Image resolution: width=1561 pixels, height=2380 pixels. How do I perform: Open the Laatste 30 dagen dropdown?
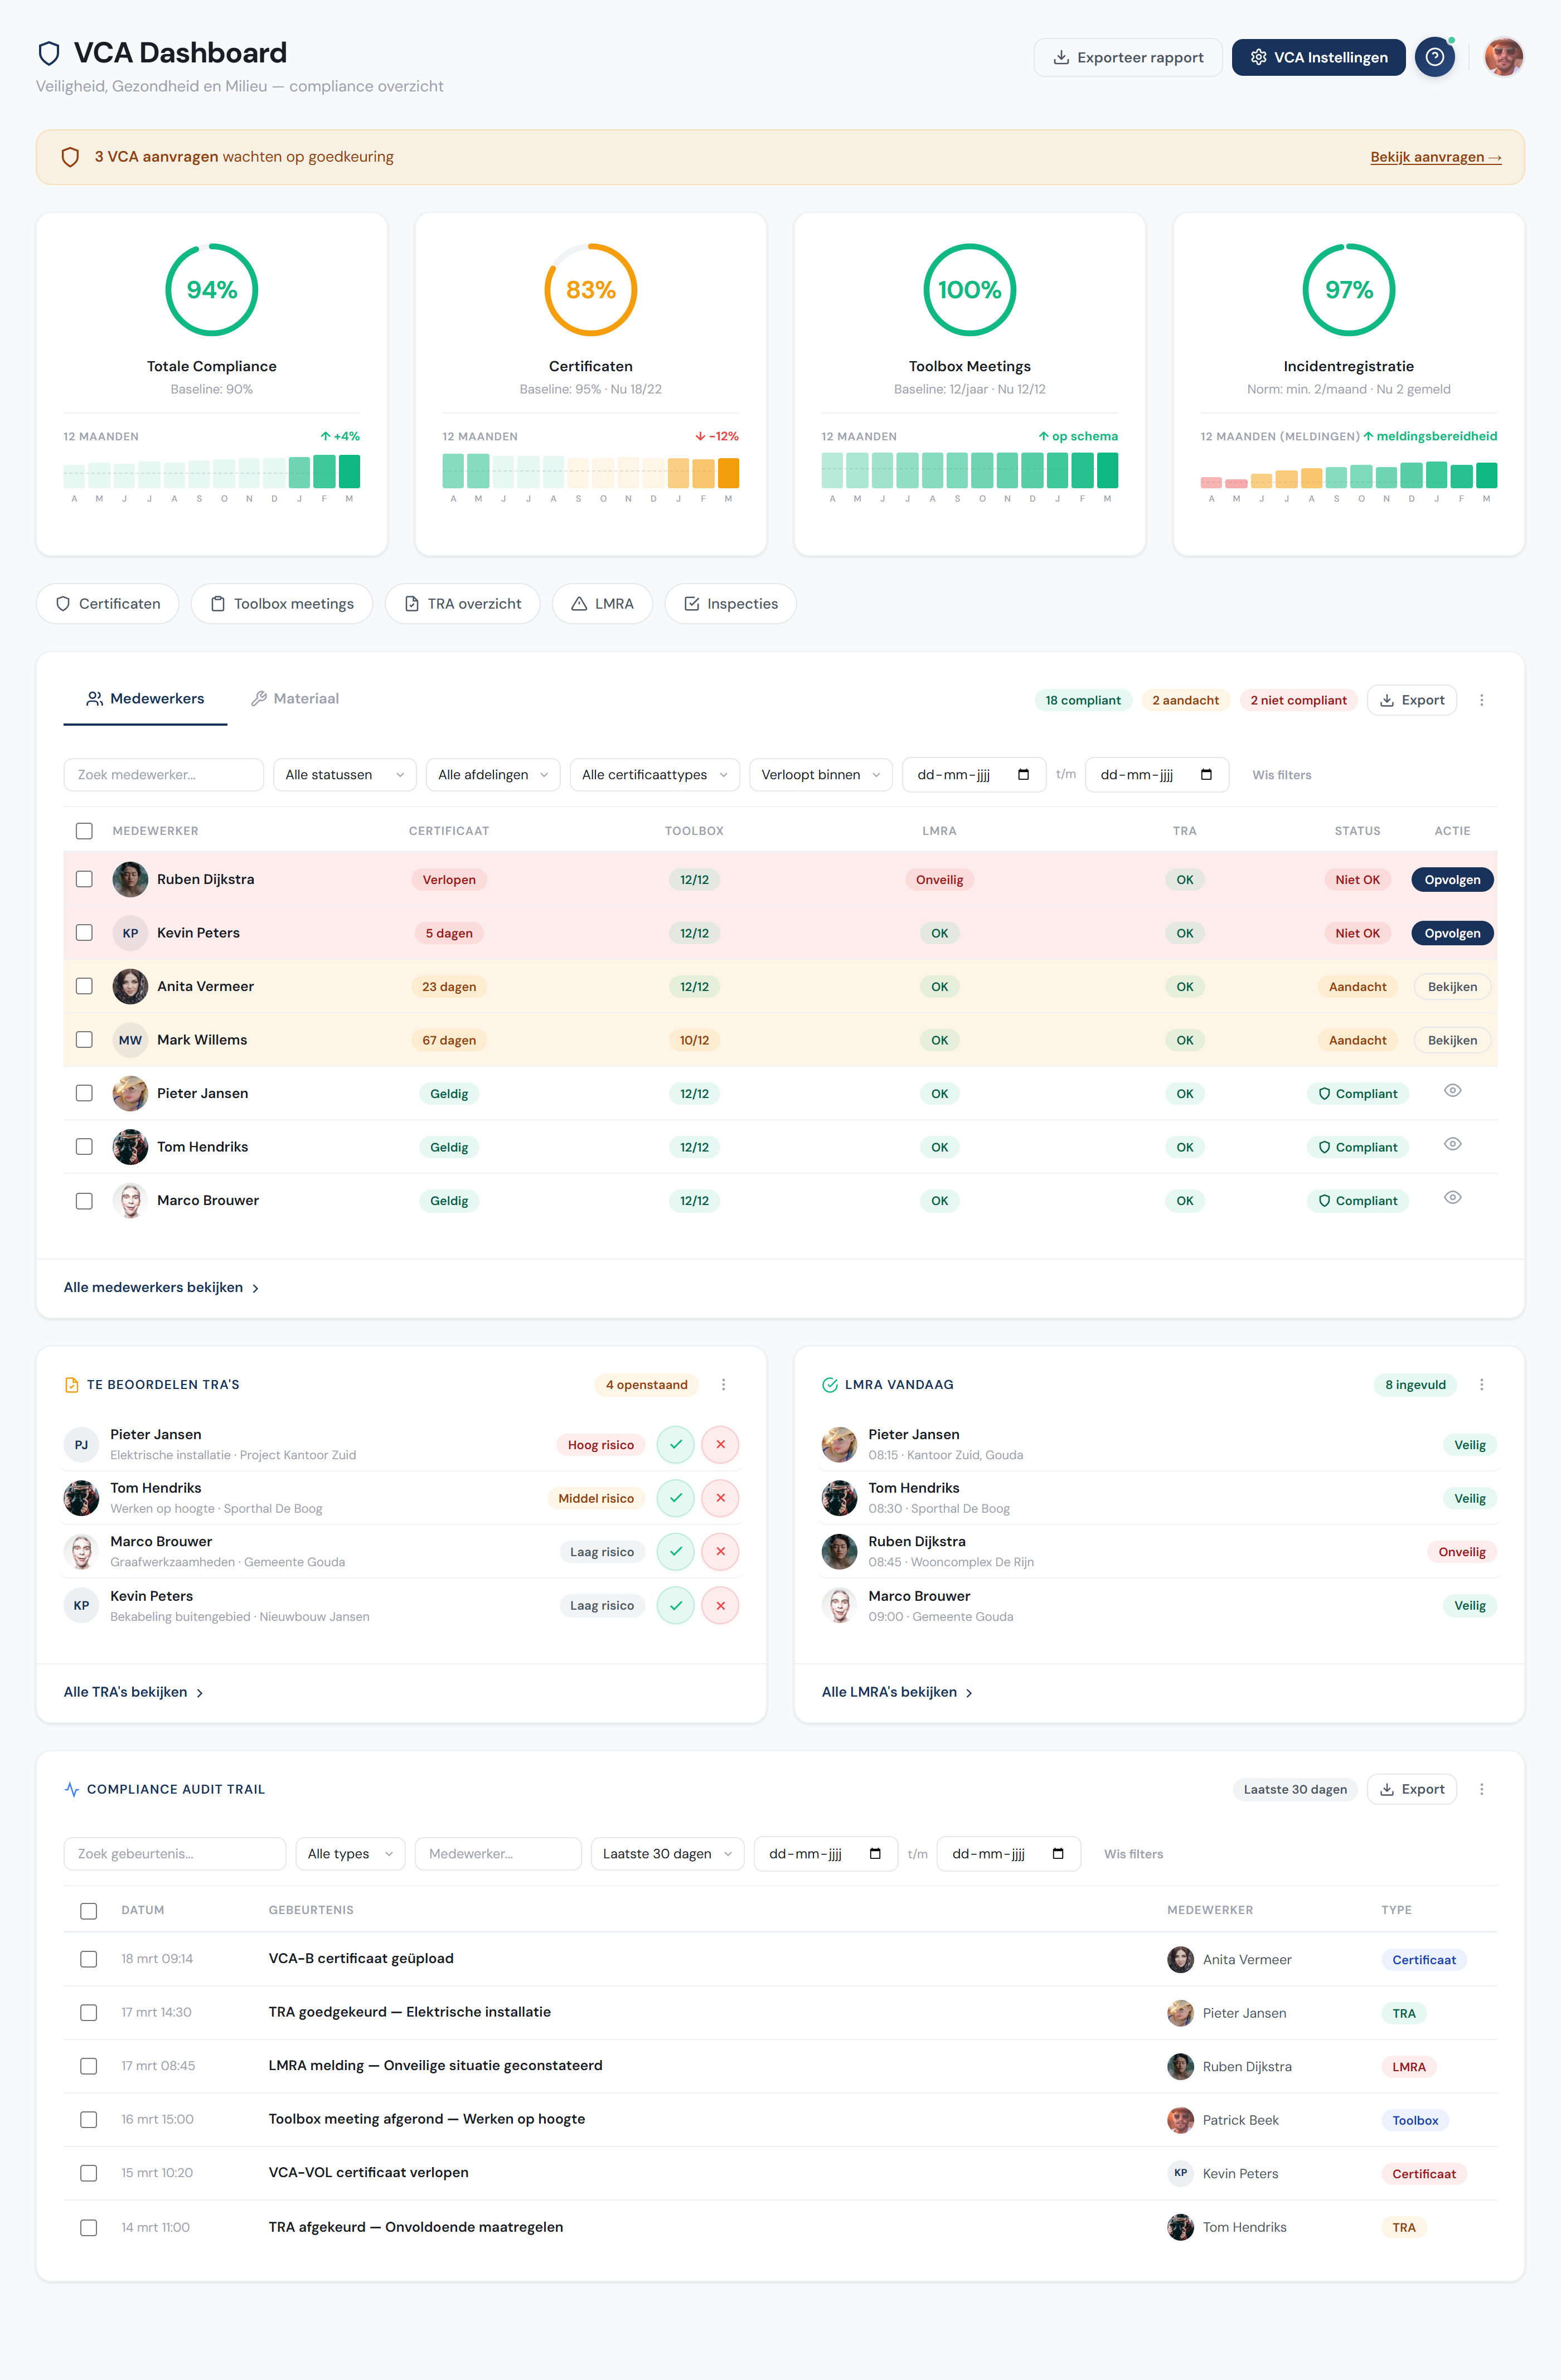point(666,1853)
